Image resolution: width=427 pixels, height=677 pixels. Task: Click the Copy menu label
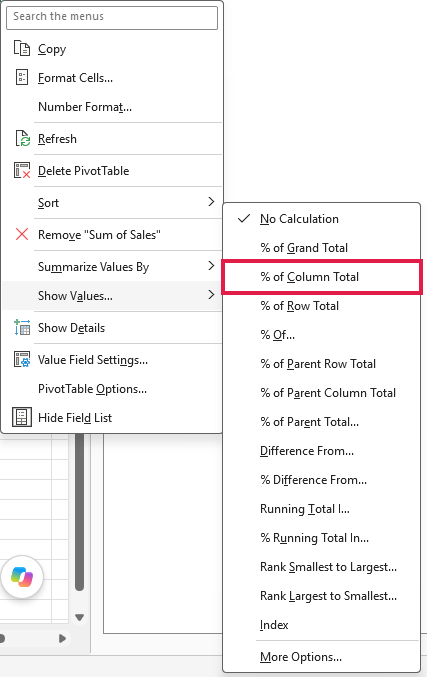[x=52, y=49]
